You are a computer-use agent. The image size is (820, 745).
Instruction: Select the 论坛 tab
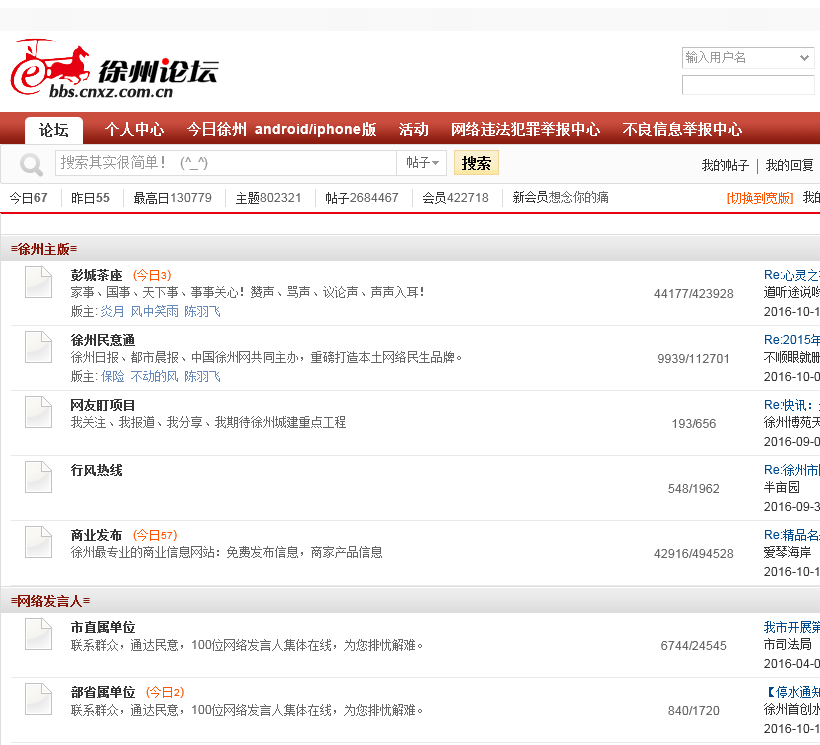coord(54,130)
